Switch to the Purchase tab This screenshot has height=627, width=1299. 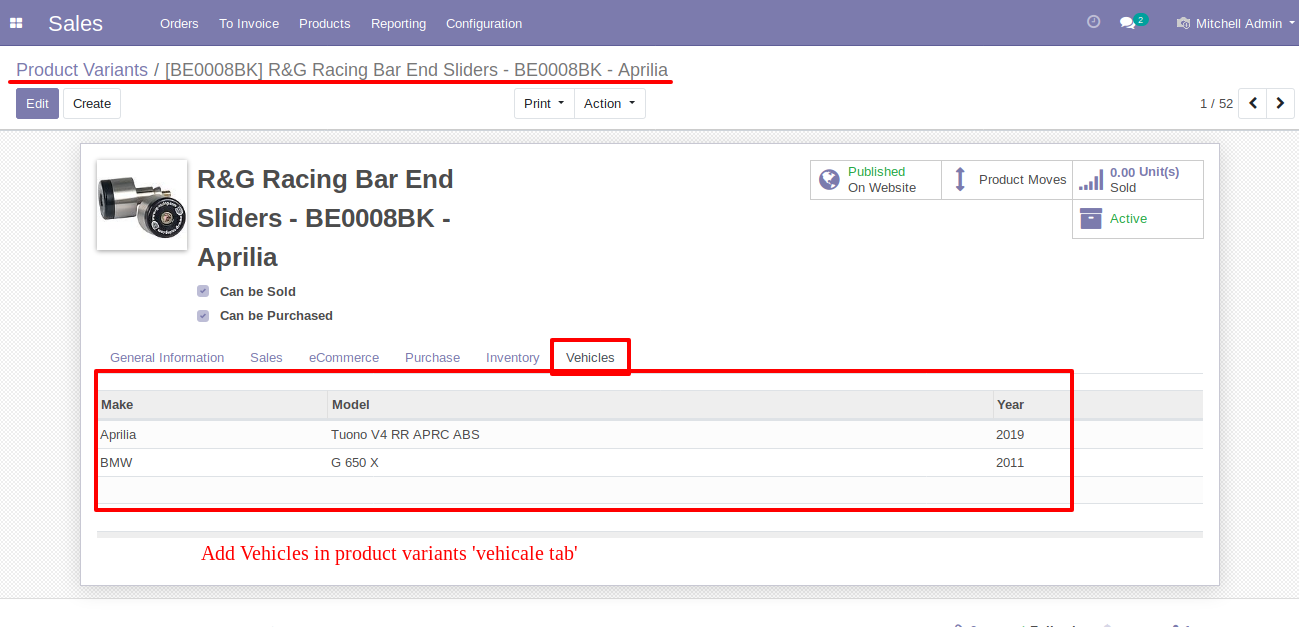[x=432, y=357]
